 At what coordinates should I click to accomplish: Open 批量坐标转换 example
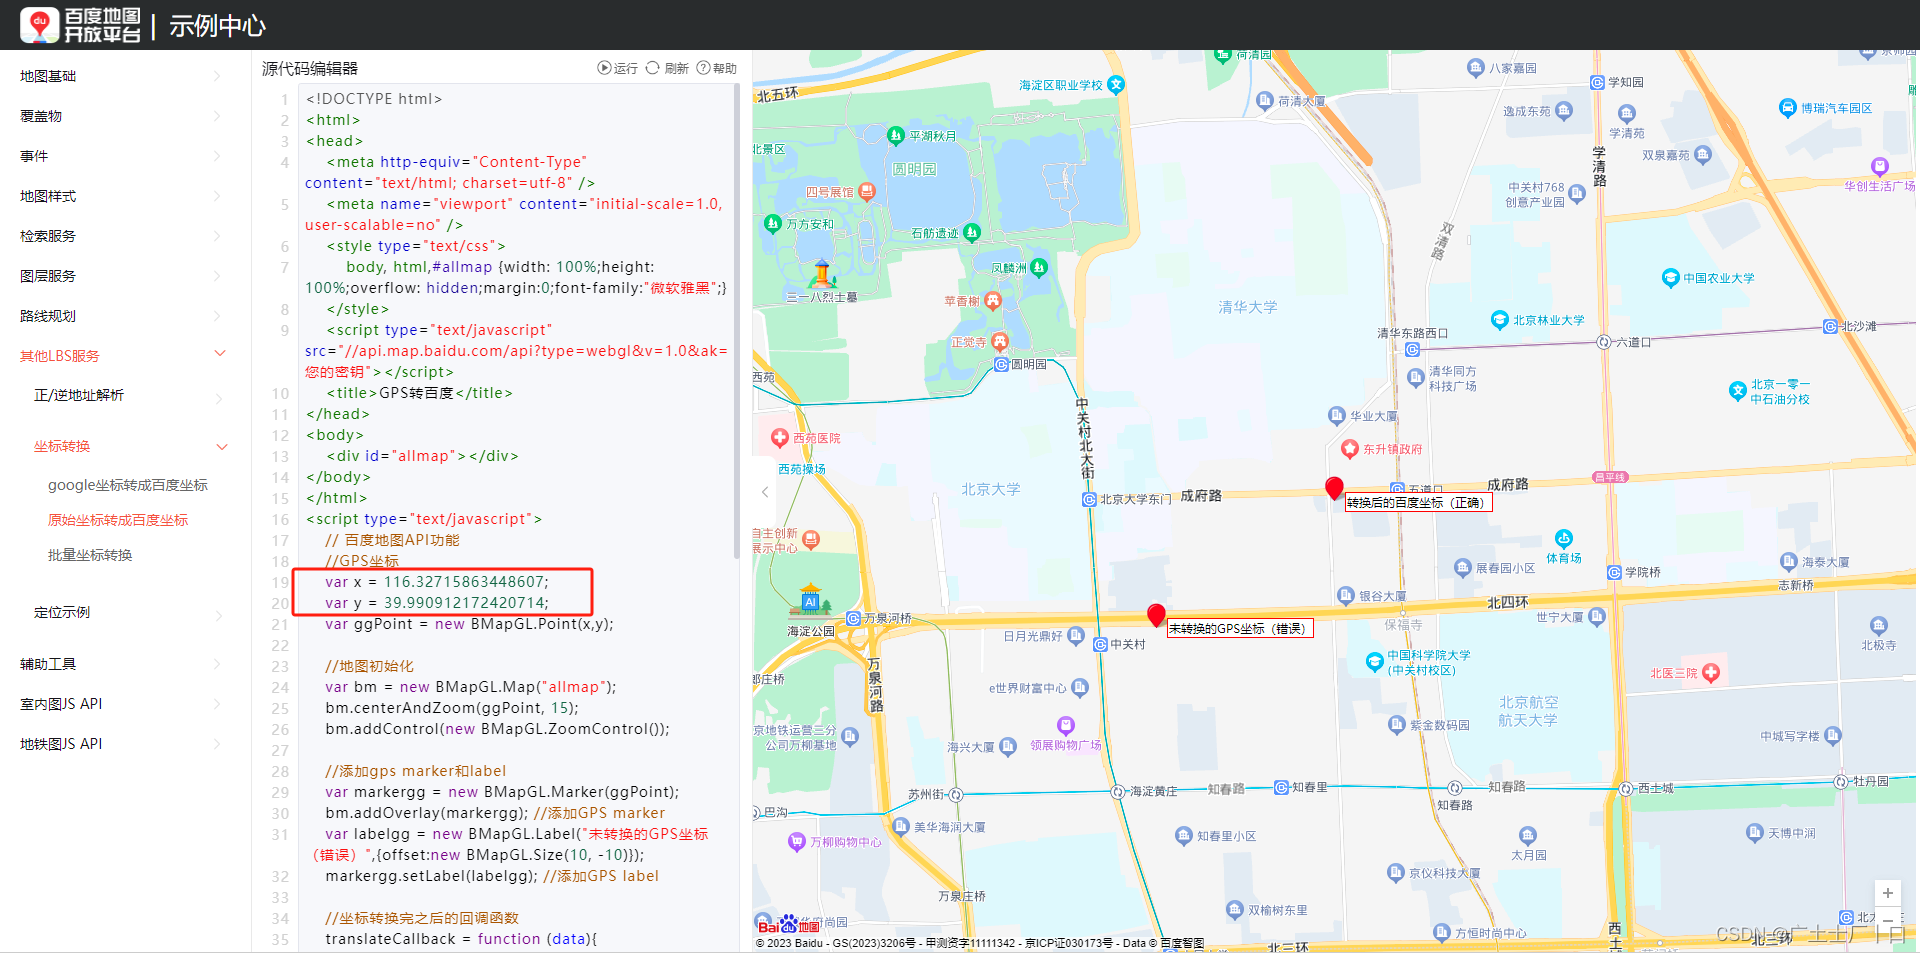(x=90, y=555)
